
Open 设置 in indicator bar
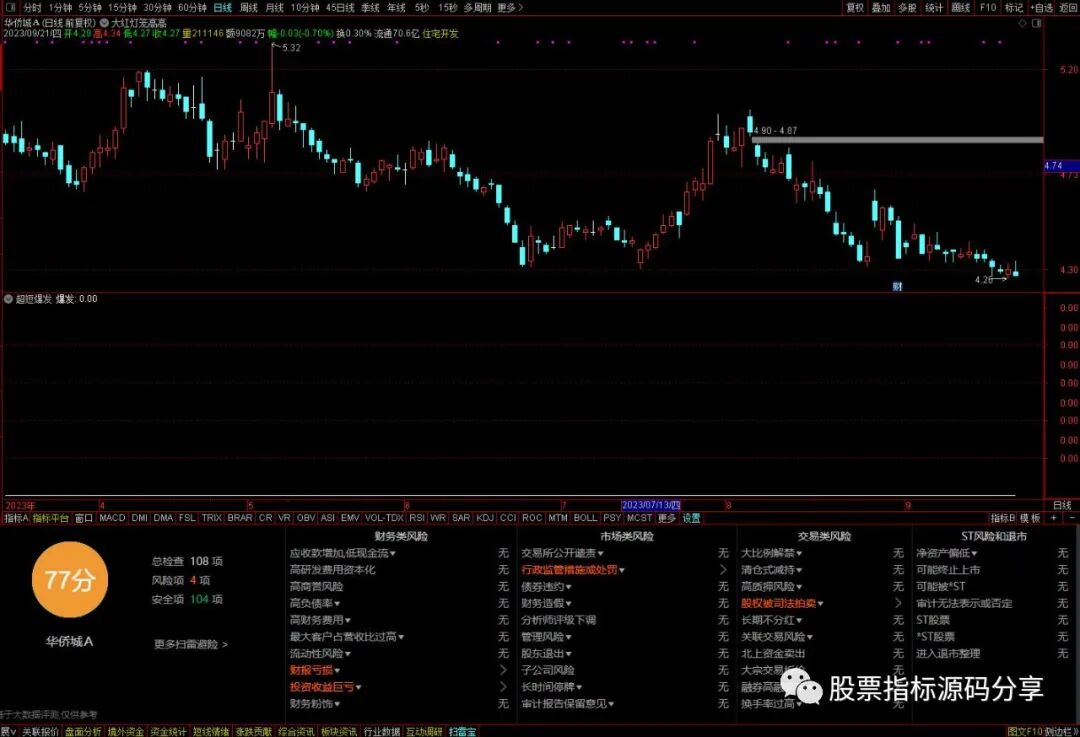(x=692, y=518)
